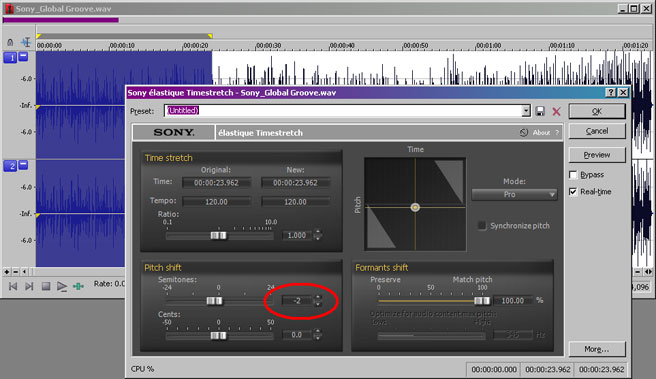Click the lock icon beside the timeline ruler
Screen dimensions: 656x379
pyautogui.click(x=10, y=42)
